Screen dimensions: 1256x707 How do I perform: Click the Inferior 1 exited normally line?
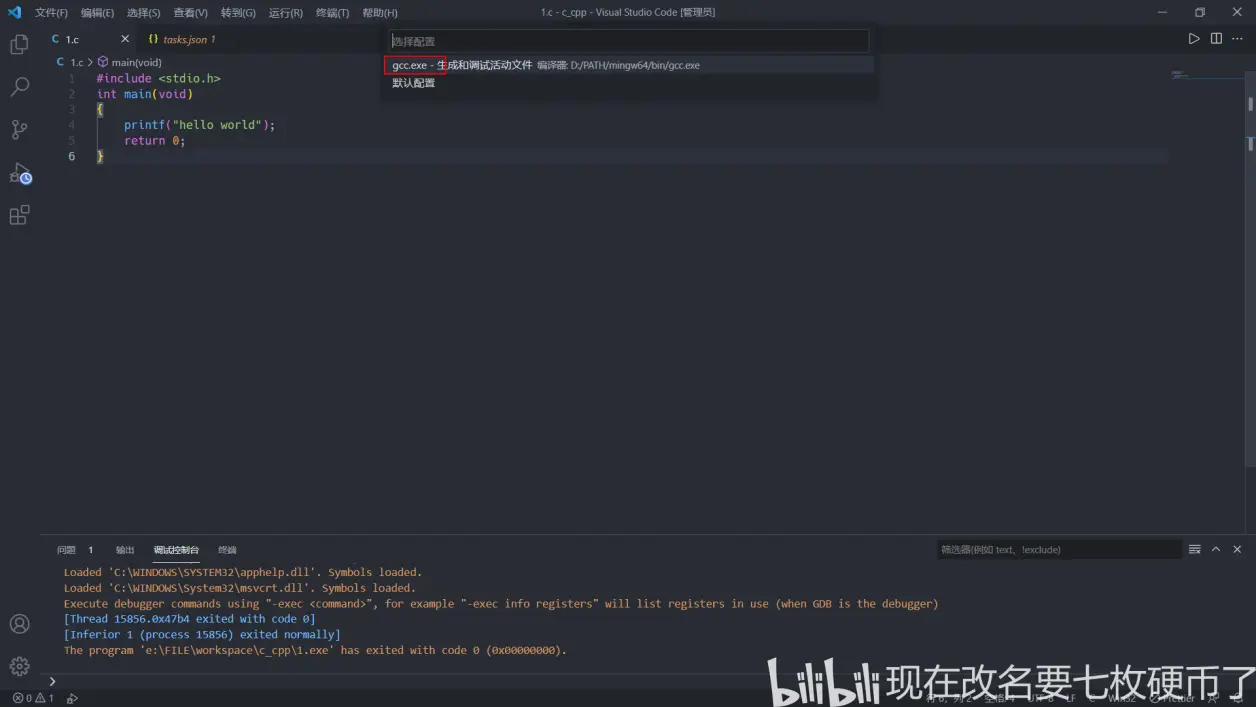pyautogui.click(x=202, y=635)
